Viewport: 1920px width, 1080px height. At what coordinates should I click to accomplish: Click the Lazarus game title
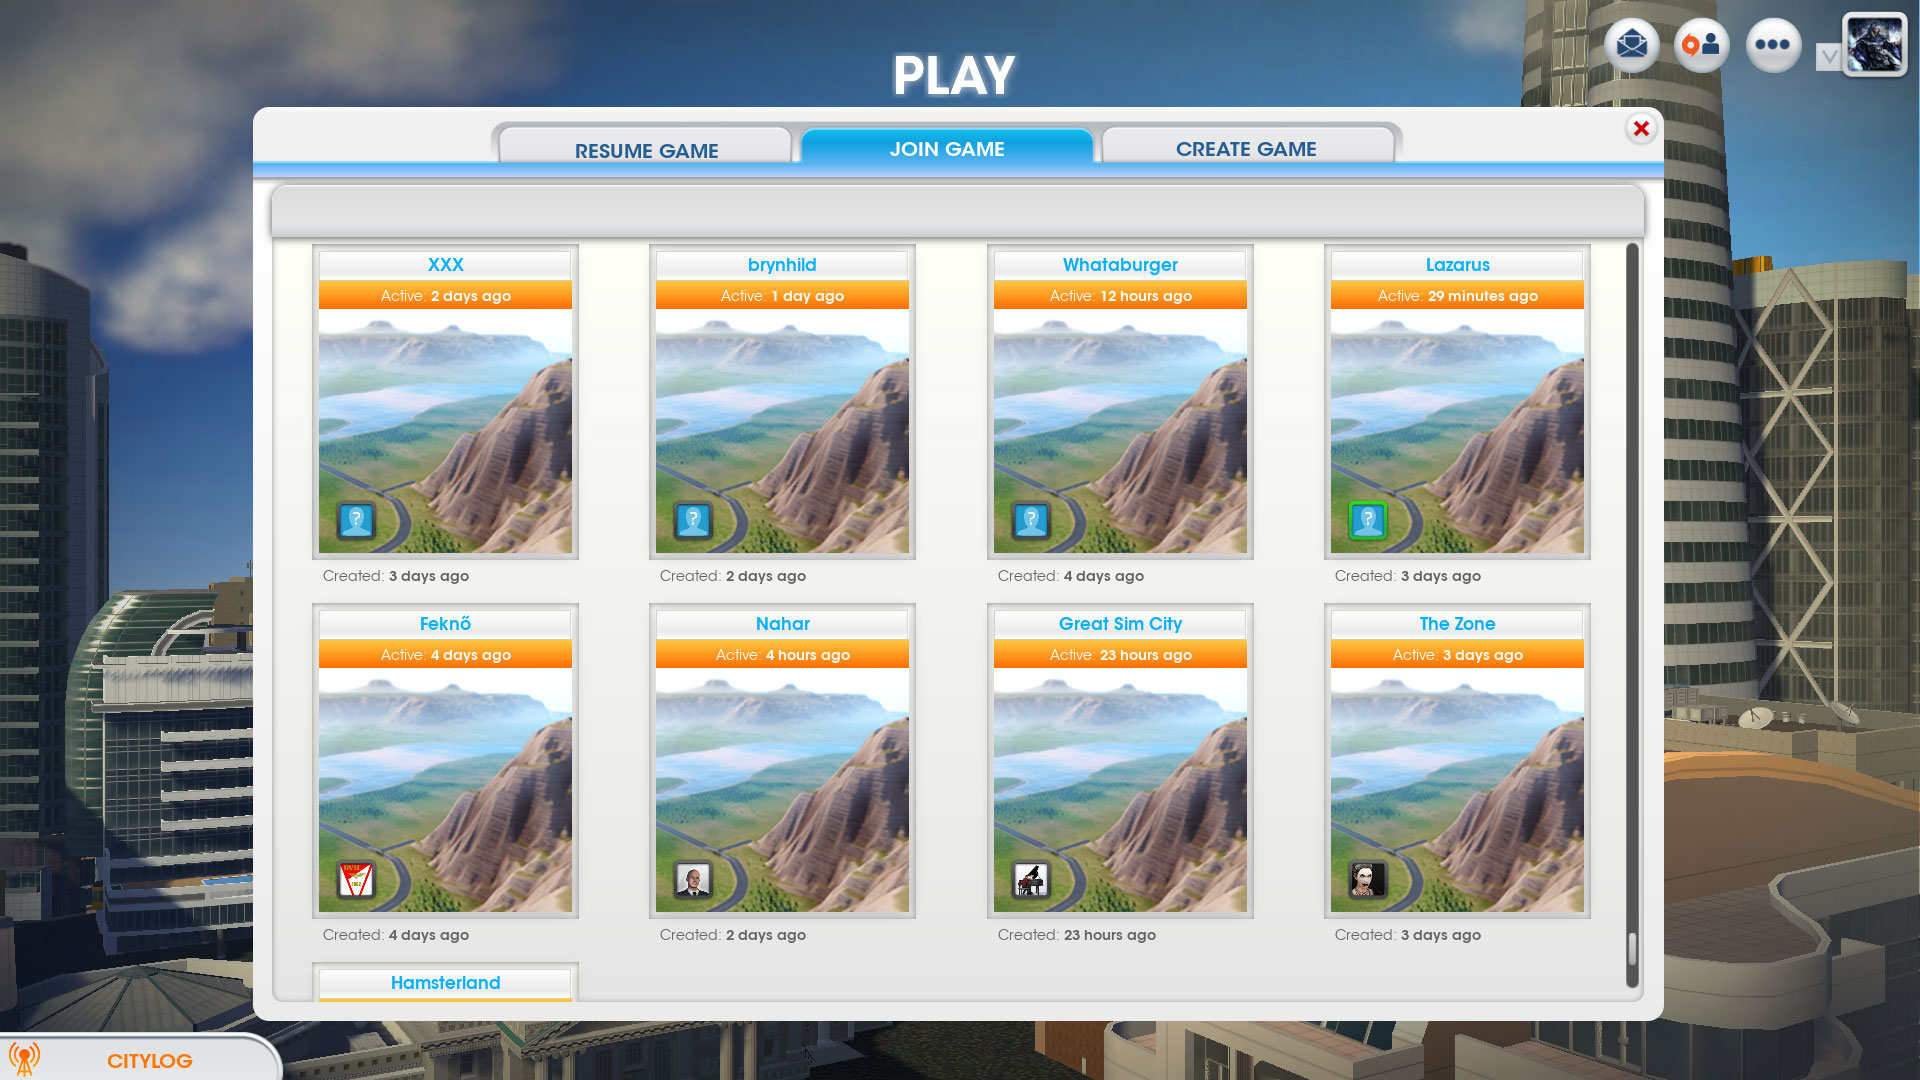coord(1457,265)
